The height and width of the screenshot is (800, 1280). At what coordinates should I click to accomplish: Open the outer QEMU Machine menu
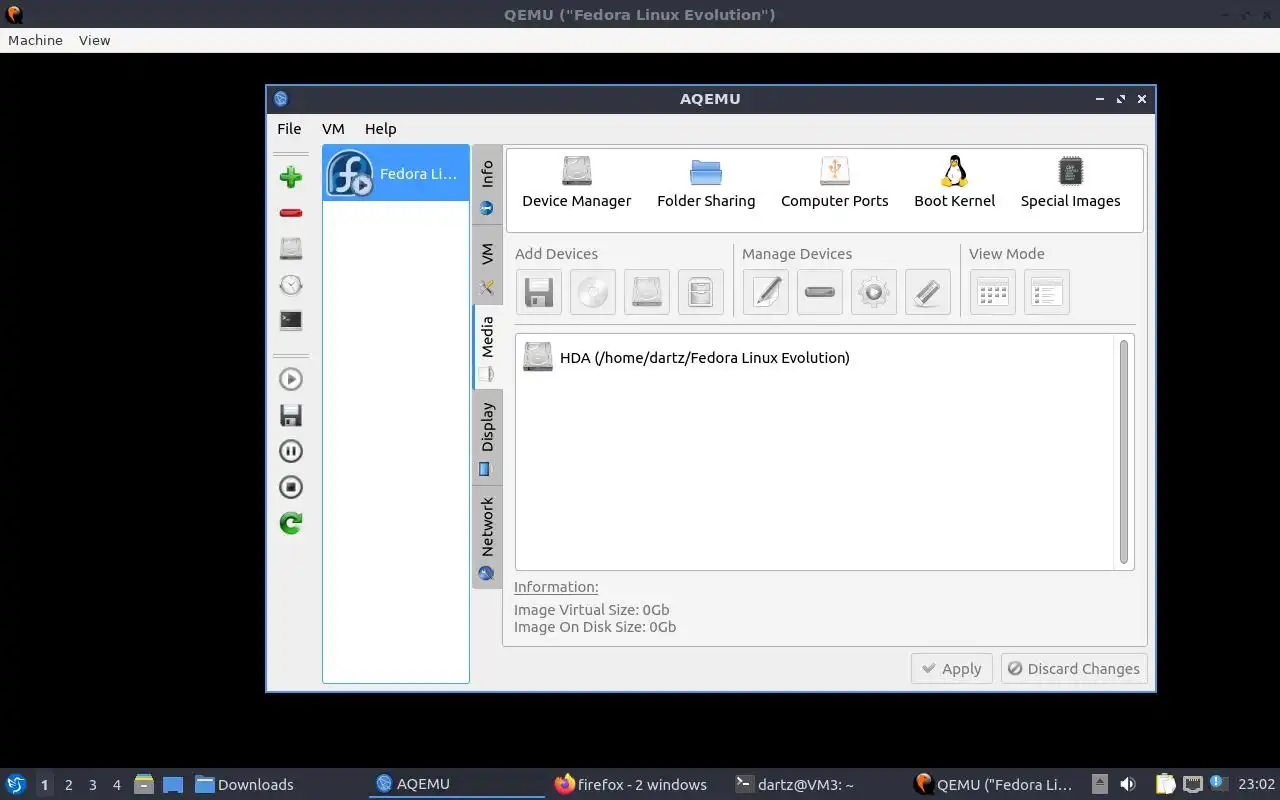tap(35, 40)
